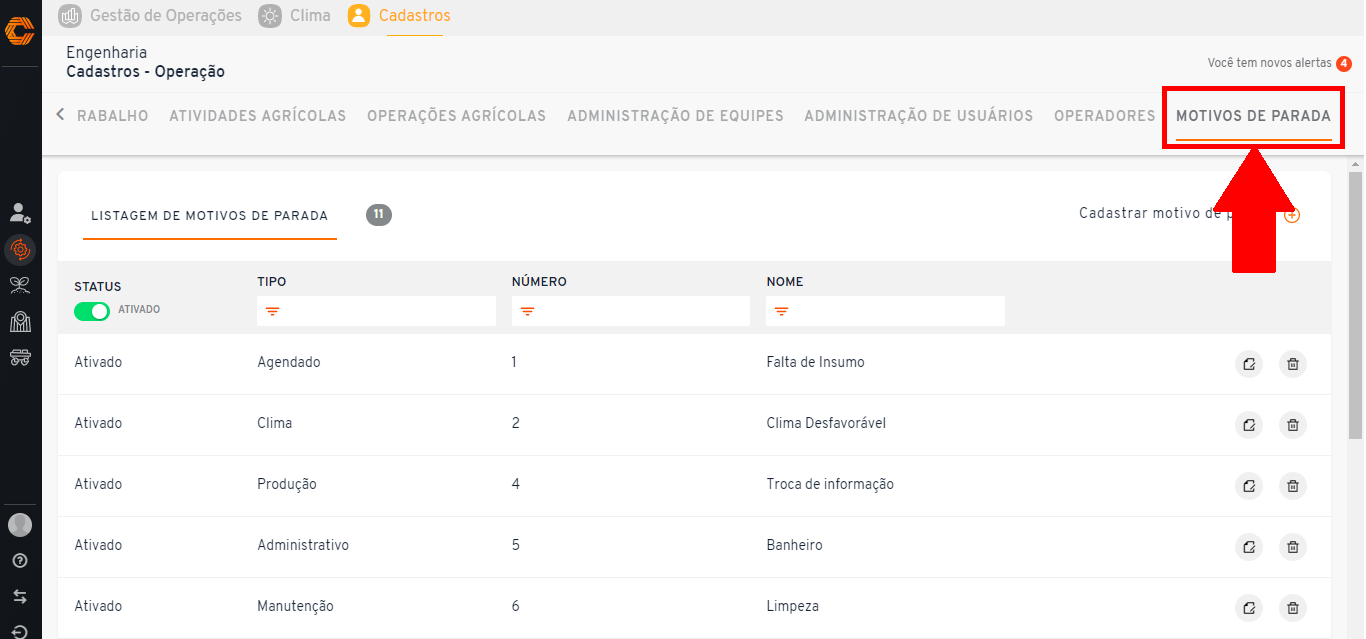Click the Clima type cell

pos(275,423)
